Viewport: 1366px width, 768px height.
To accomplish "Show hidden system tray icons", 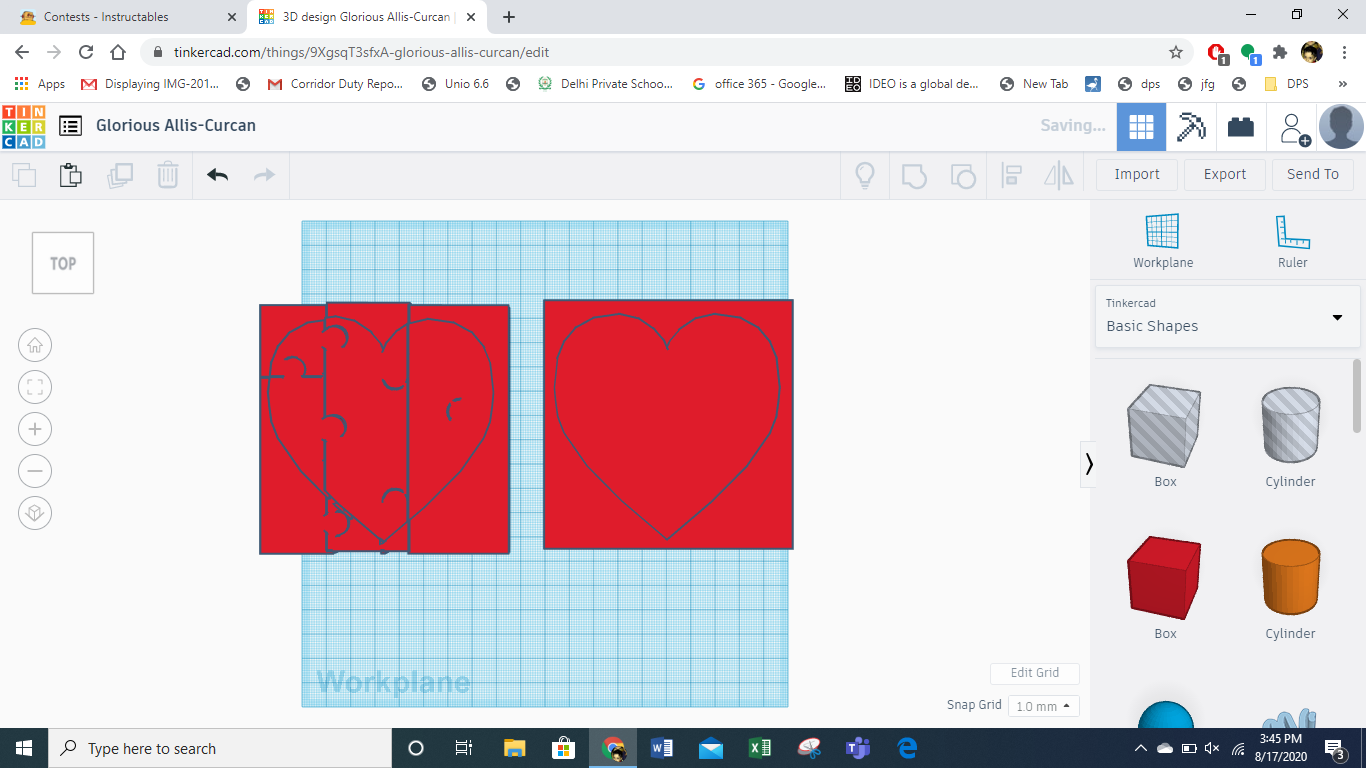I will click(1140, 748).
